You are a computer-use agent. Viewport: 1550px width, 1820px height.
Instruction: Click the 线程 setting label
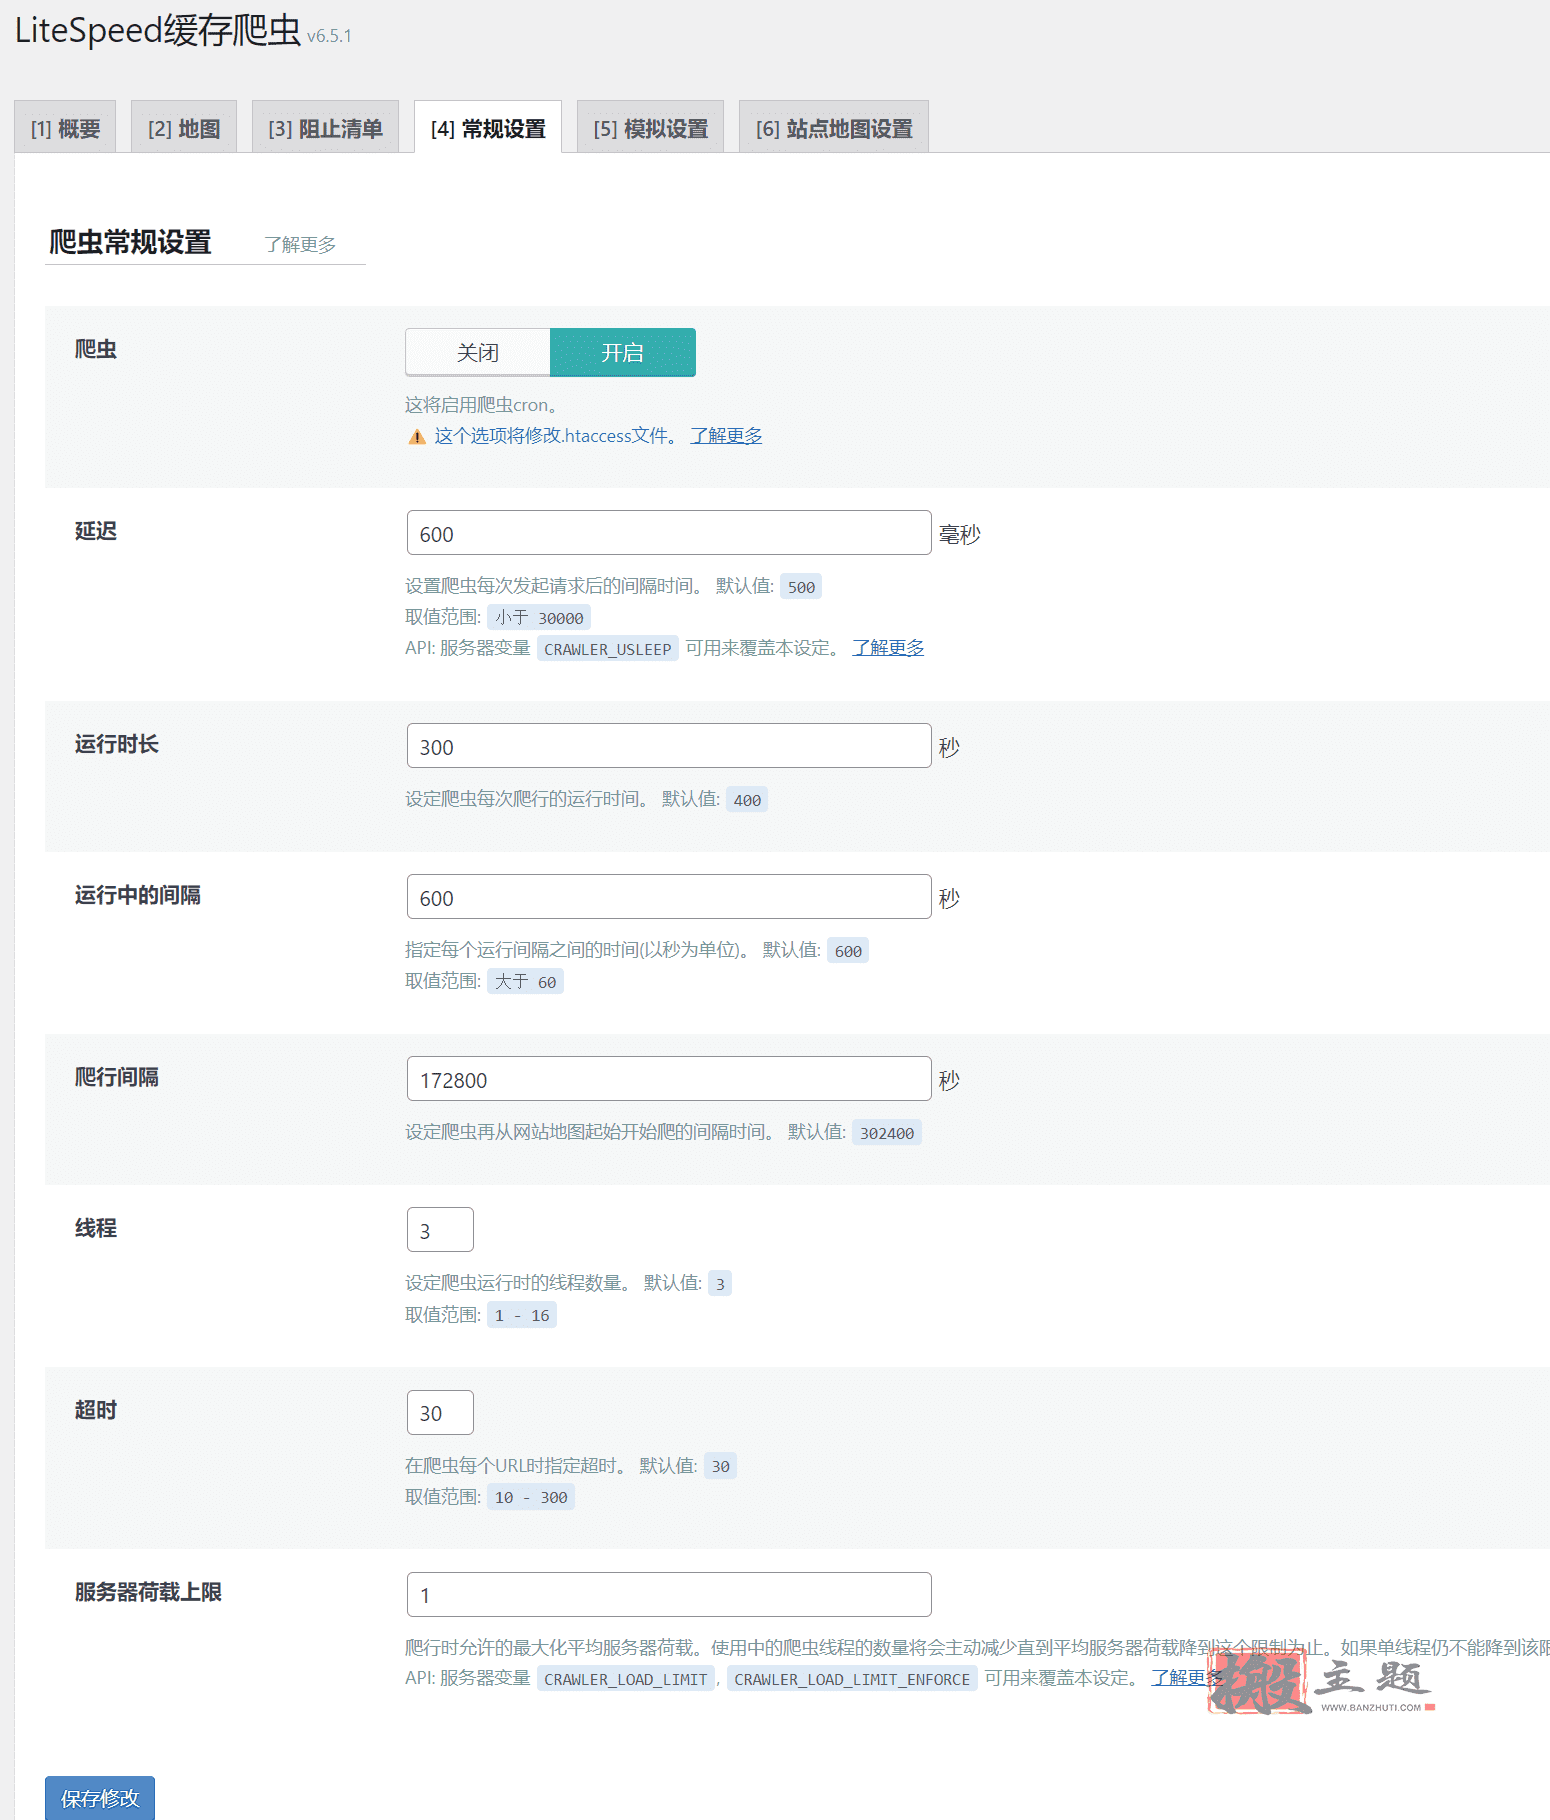96,1228
